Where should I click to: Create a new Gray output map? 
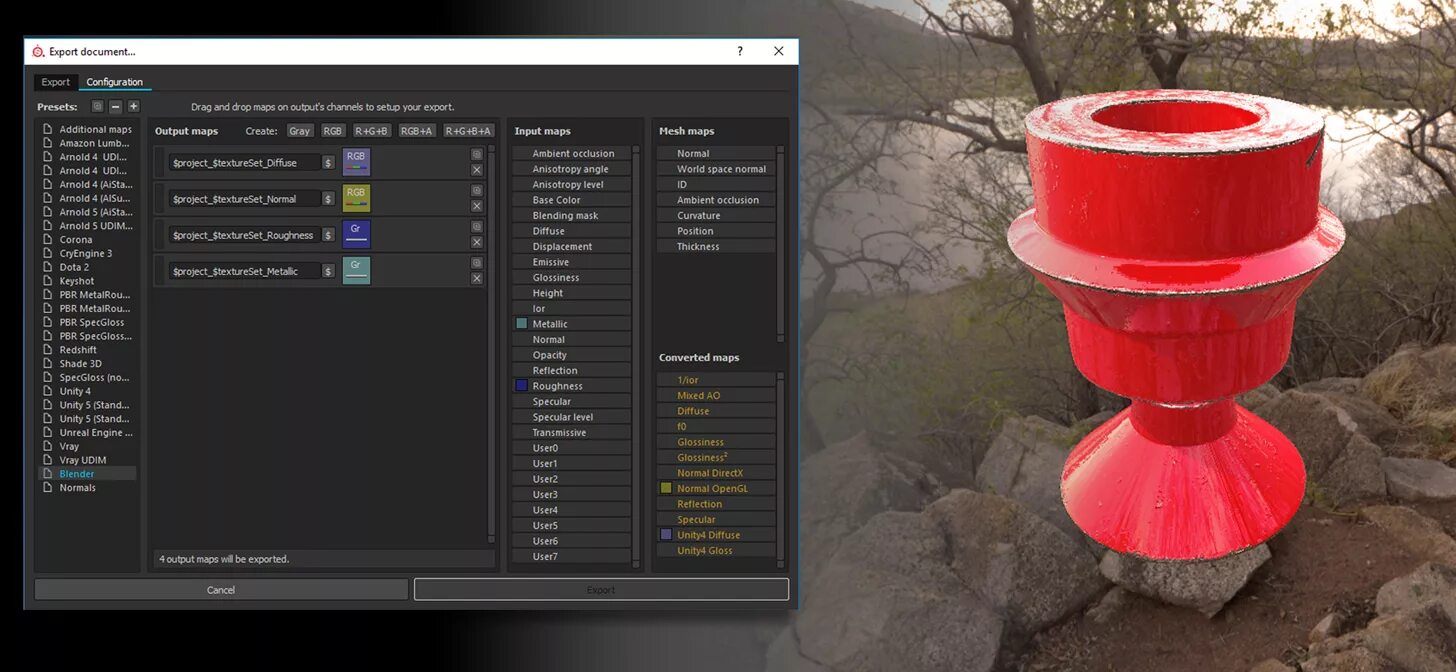300,131
